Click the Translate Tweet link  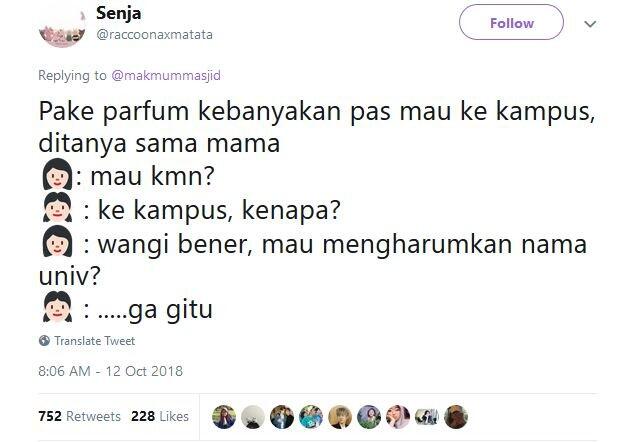click(94, 341)
